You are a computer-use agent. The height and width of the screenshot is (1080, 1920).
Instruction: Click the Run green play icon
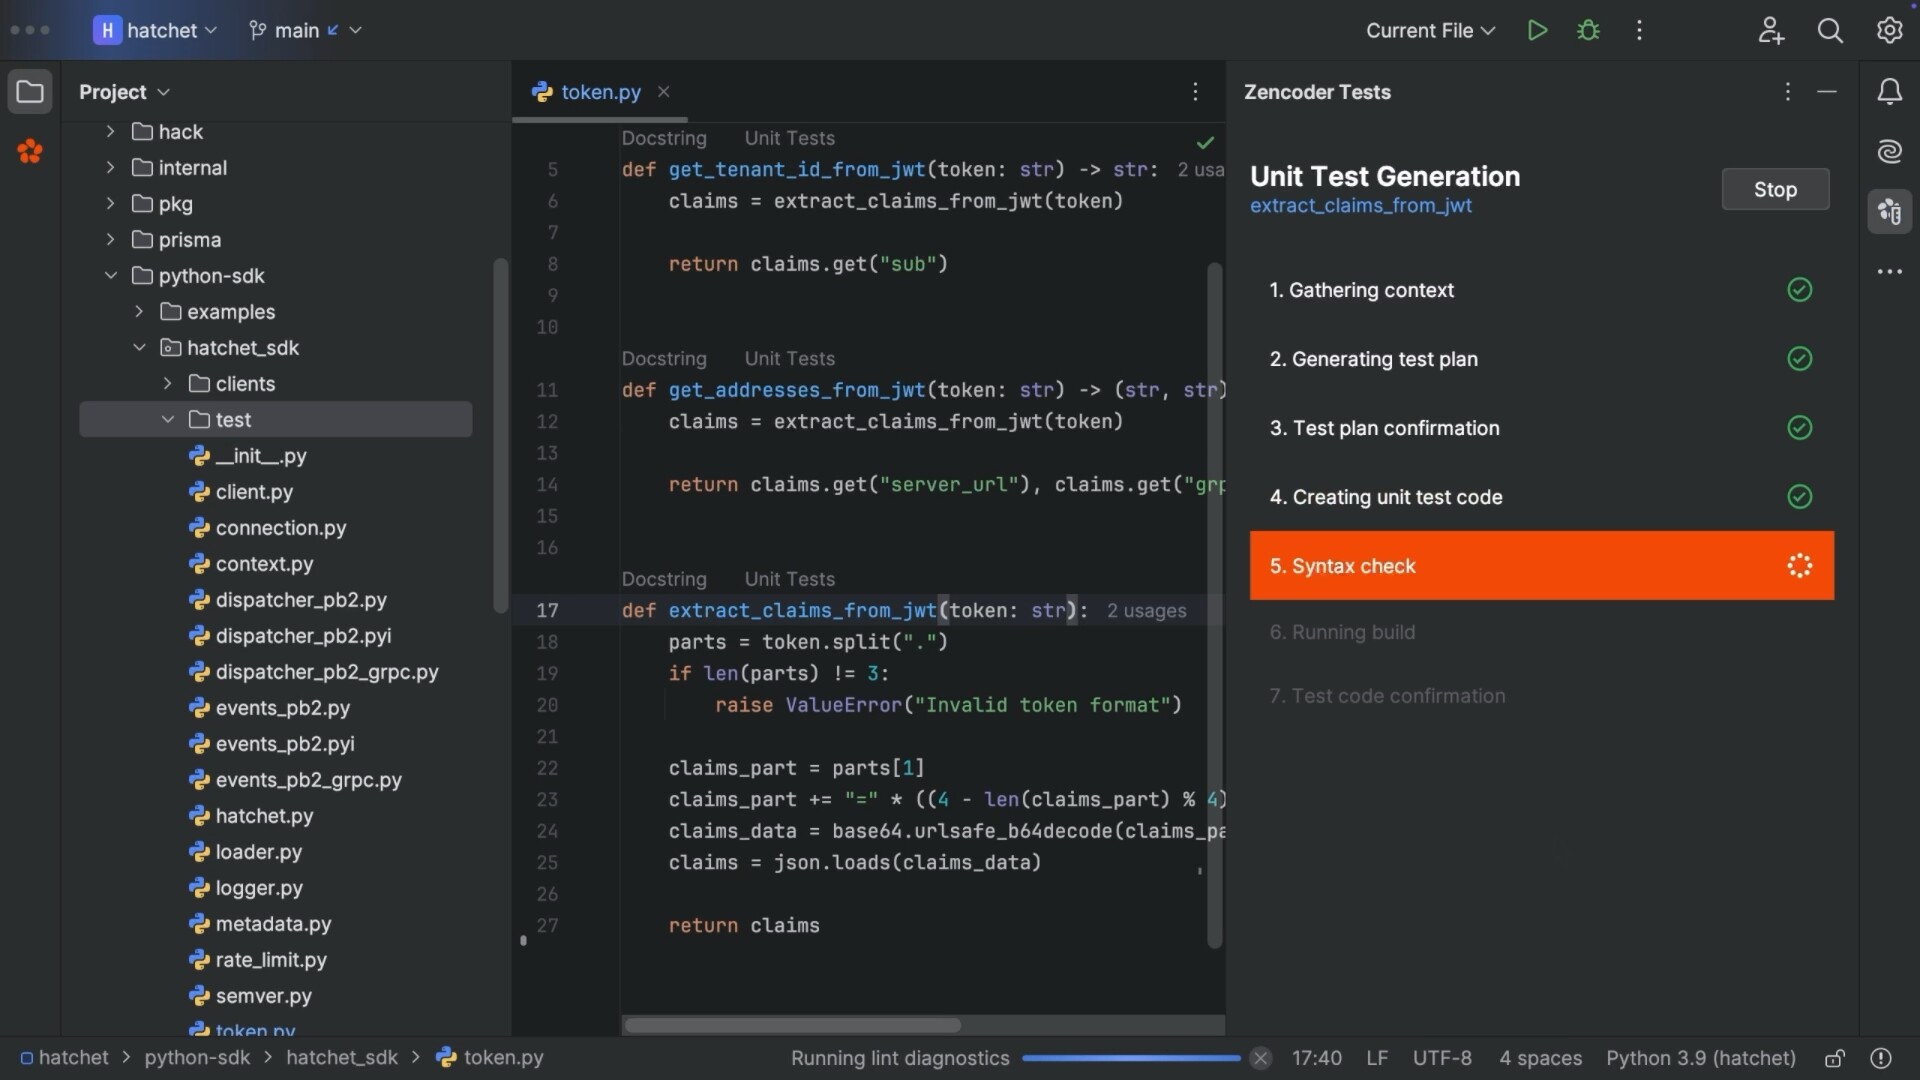pos(1537,30)
